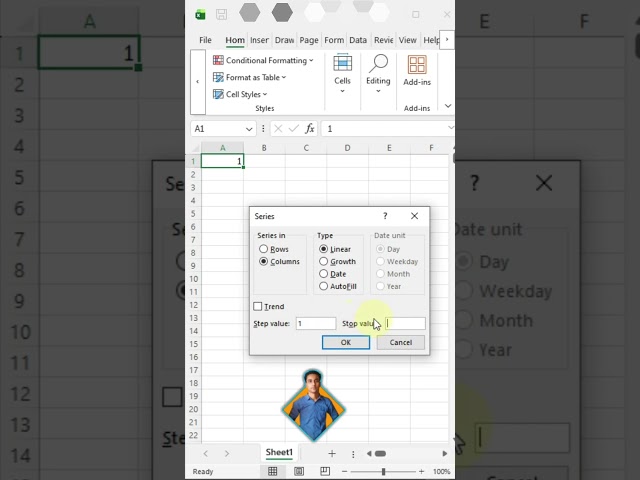The height and width of the screenshot is (480, 640).
Task: Go to next sheet arrow
Action: [x=227, y=453]
